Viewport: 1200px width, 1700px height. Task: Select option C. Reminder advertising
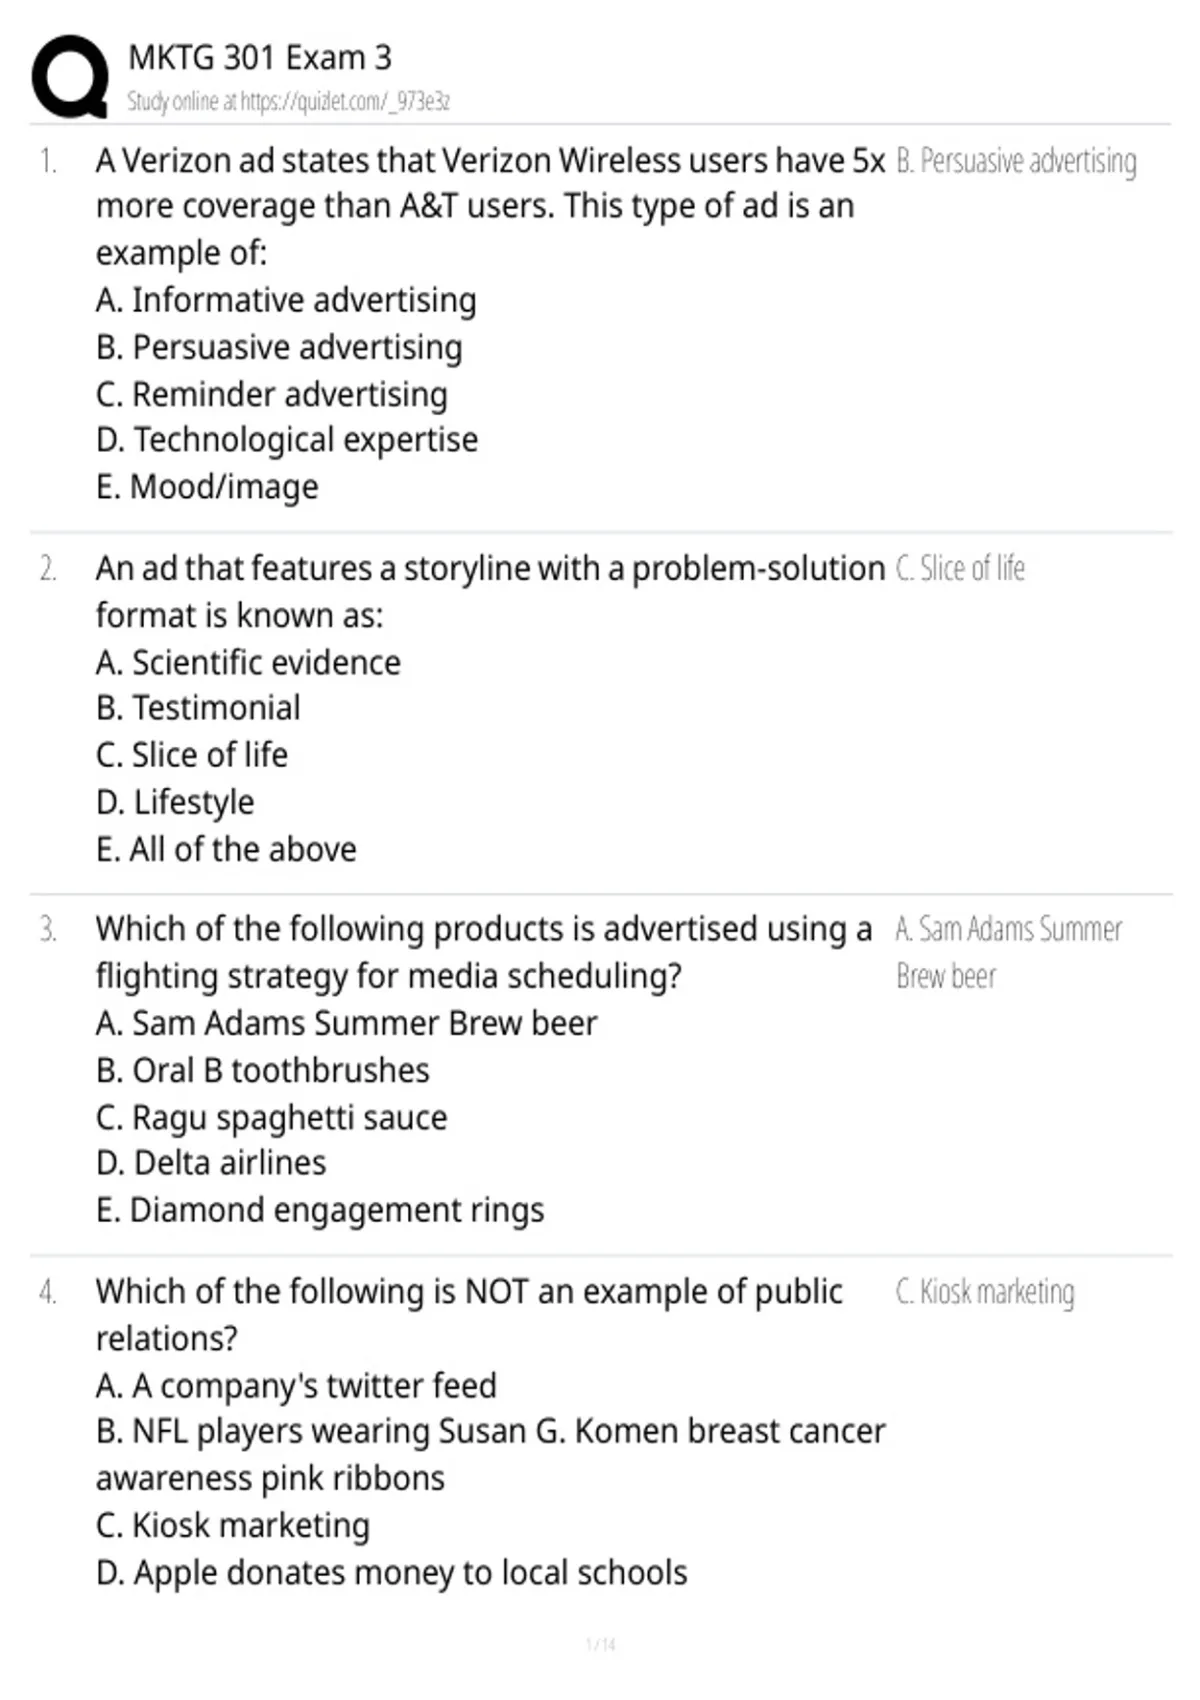(272, 394)
